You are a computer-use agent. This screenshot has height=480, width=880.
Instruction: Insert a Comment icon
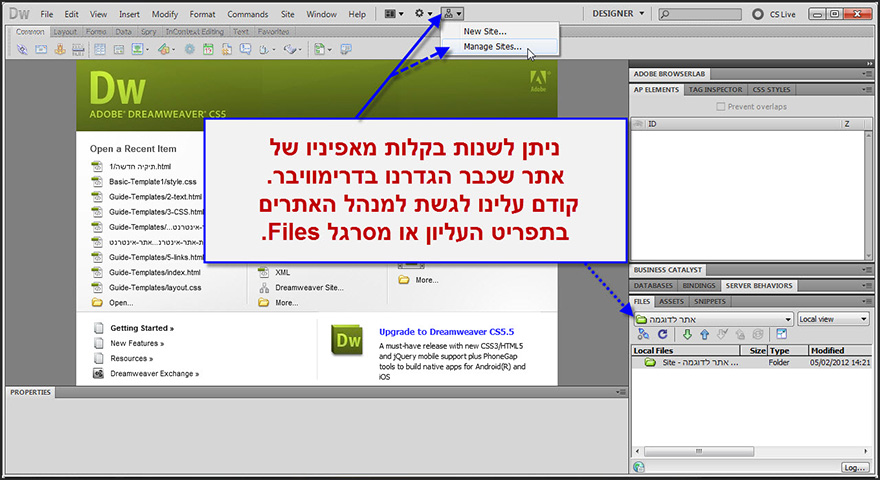(x=245, y=49)
